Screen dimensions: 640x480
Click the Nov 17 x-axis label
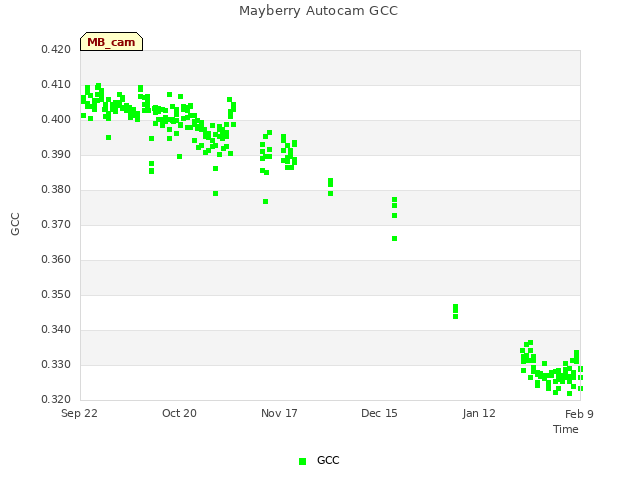[279, 413]
